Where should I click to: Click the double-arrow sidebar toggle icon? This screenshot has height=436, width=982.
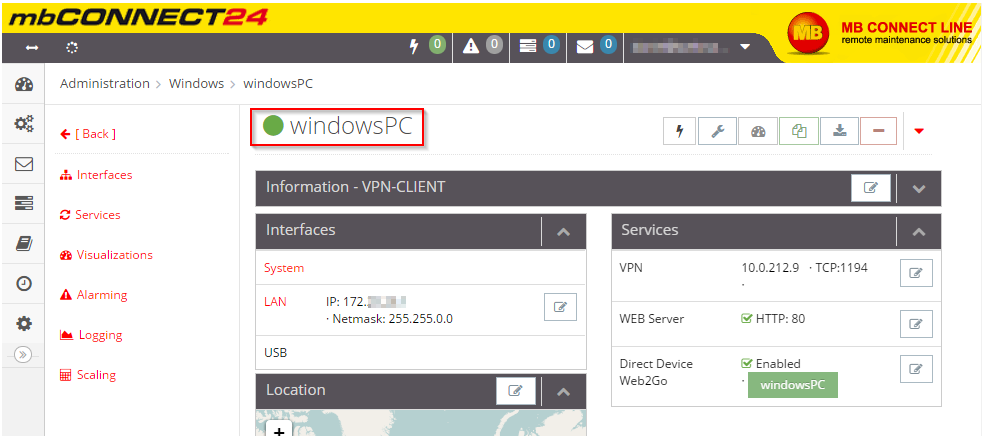click(x=33, y=48)
